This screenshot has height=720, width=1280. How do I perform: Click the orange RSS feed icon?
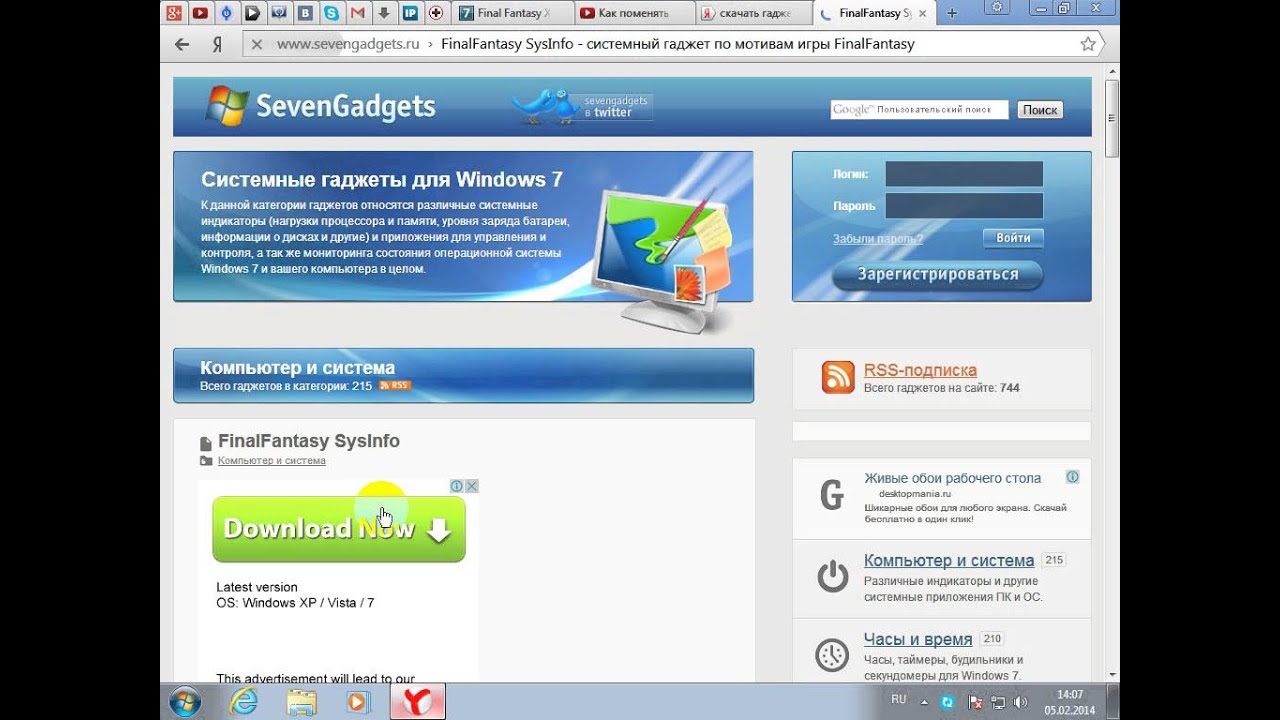click(x=838, y=377)
